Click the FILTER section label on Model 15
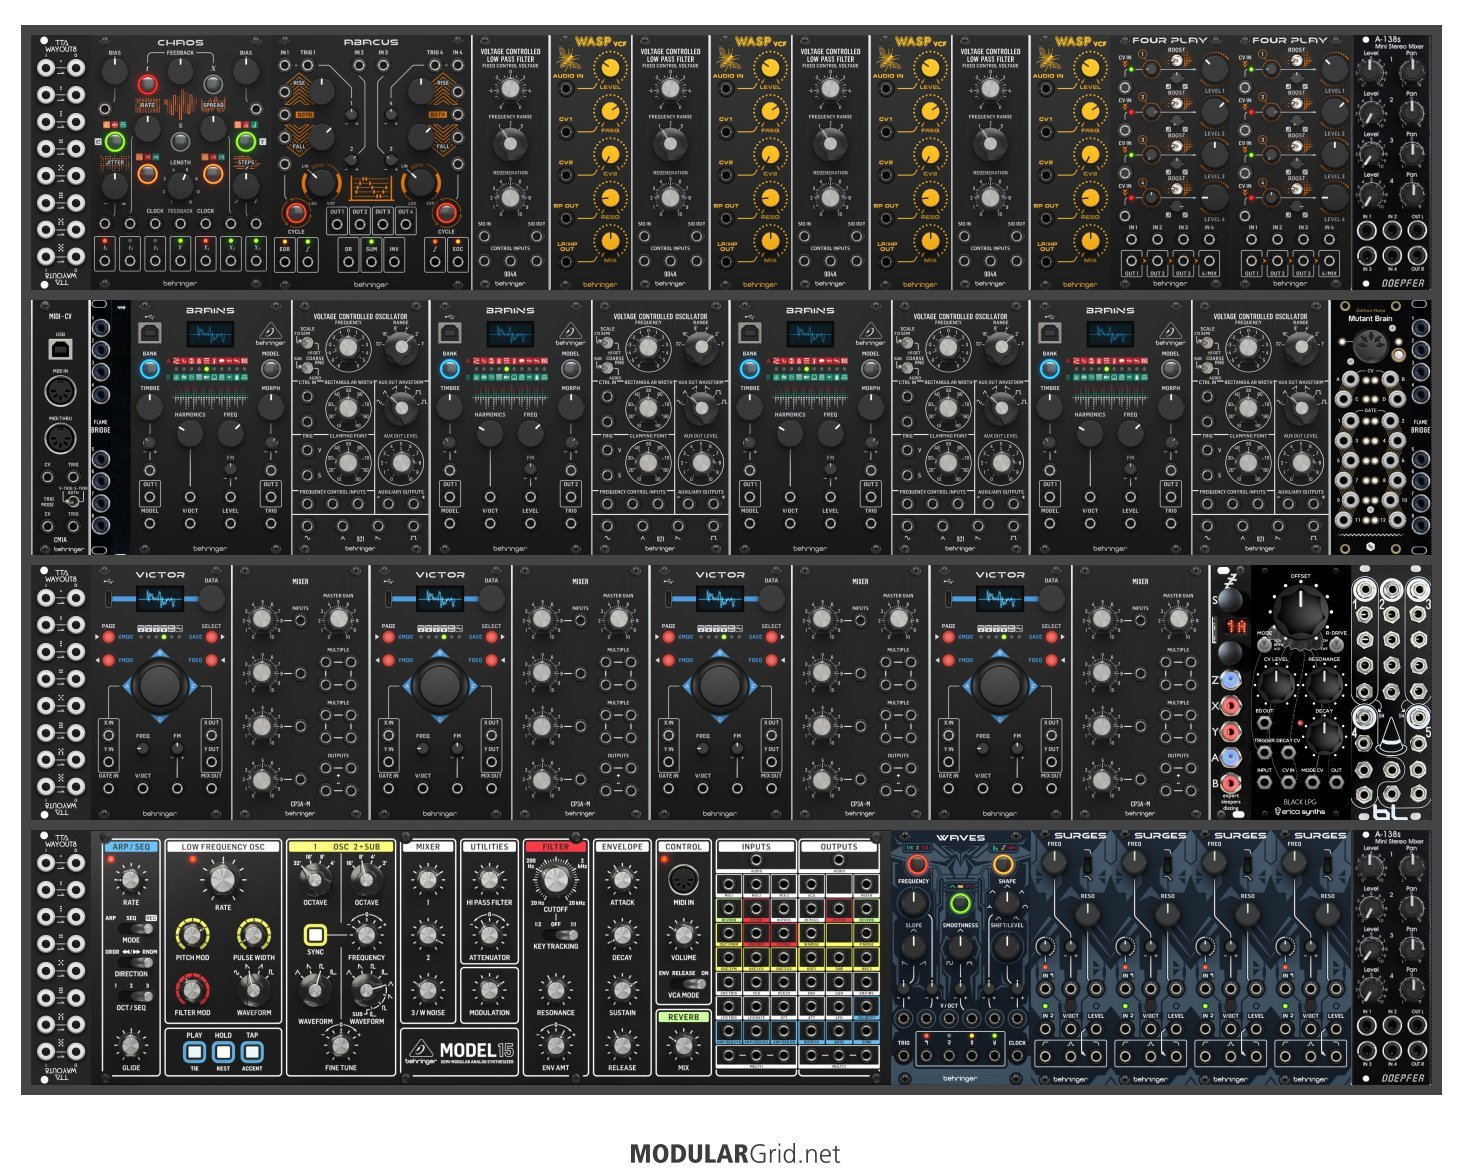Viewport: 1472px width, 1175px height. [555, 847]
